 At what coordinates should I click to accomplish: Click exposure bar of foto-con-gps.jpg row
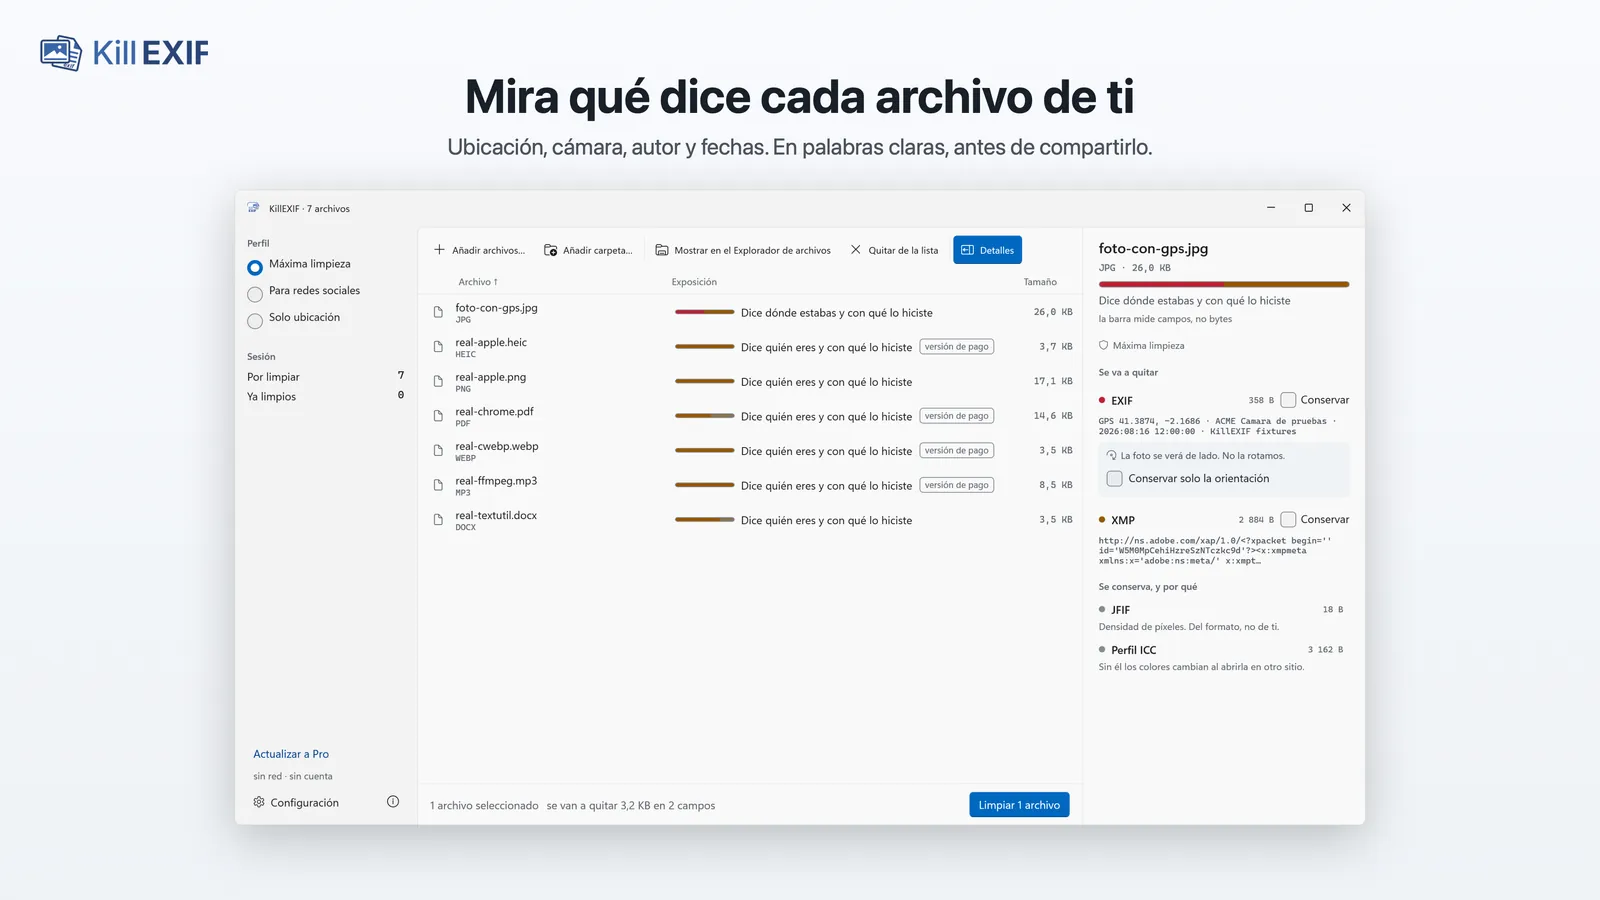[x=704, y=312]
